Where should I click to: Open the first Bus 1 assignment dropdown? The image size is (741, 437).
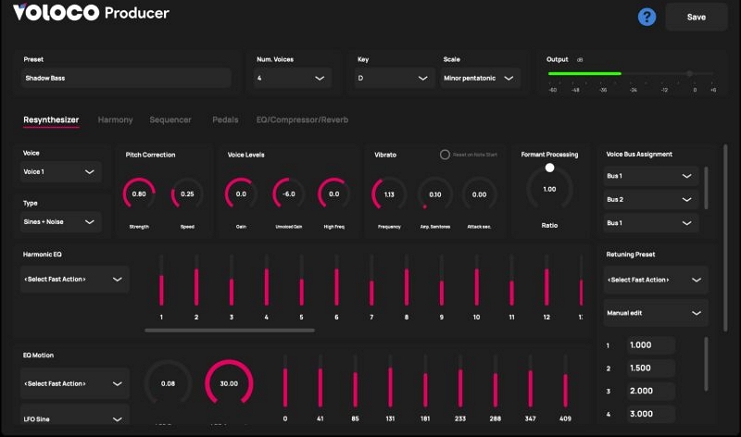[x=651, y=176]
